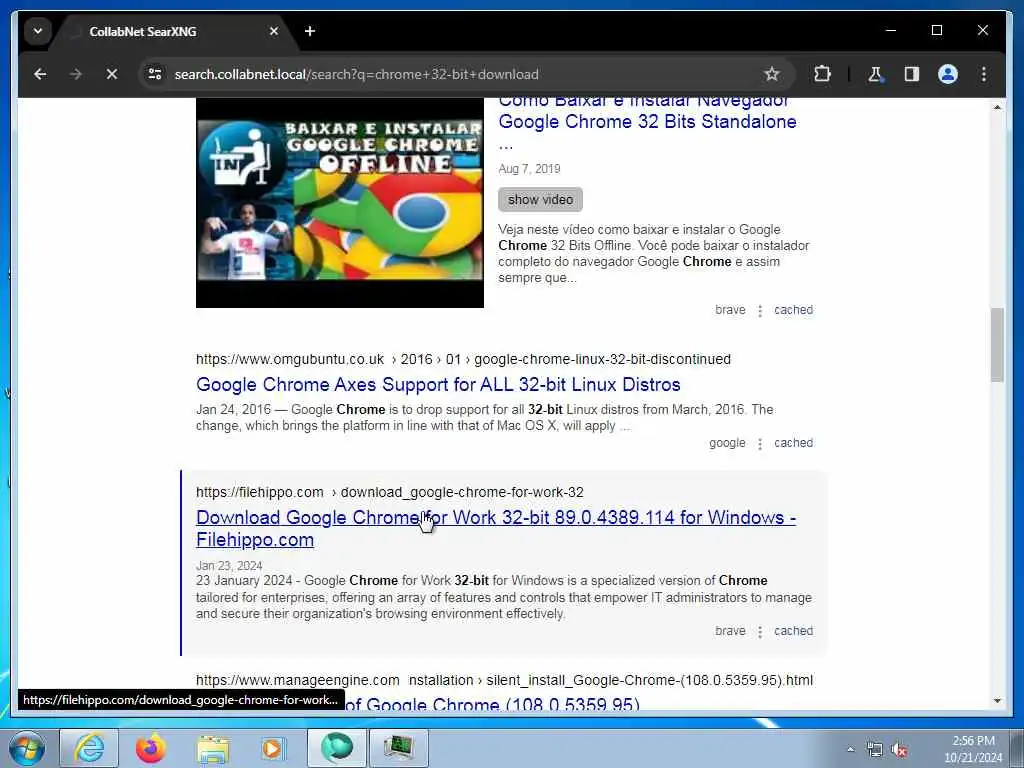Open Windows Explorer folder from taskbar
Screen dimensions: 1024x768
point(213,748)
